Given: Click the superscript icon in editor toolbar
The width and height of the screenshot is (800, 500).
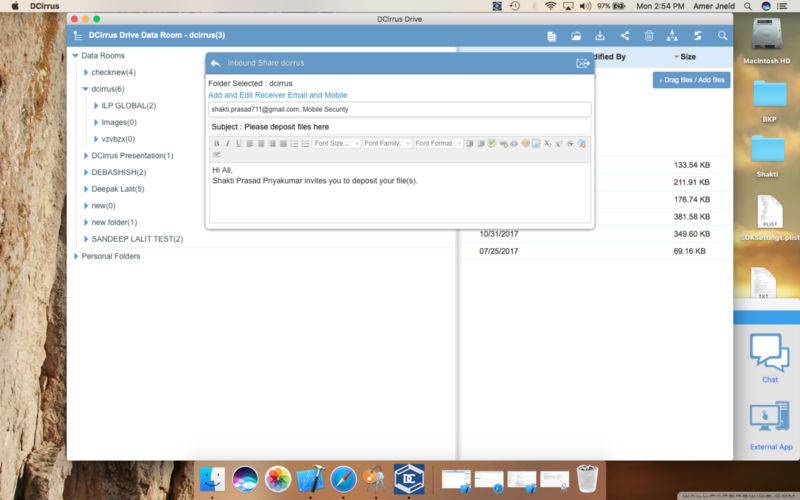Looking at the screenshot, I should pyautogui.click(x=559, y=143).
